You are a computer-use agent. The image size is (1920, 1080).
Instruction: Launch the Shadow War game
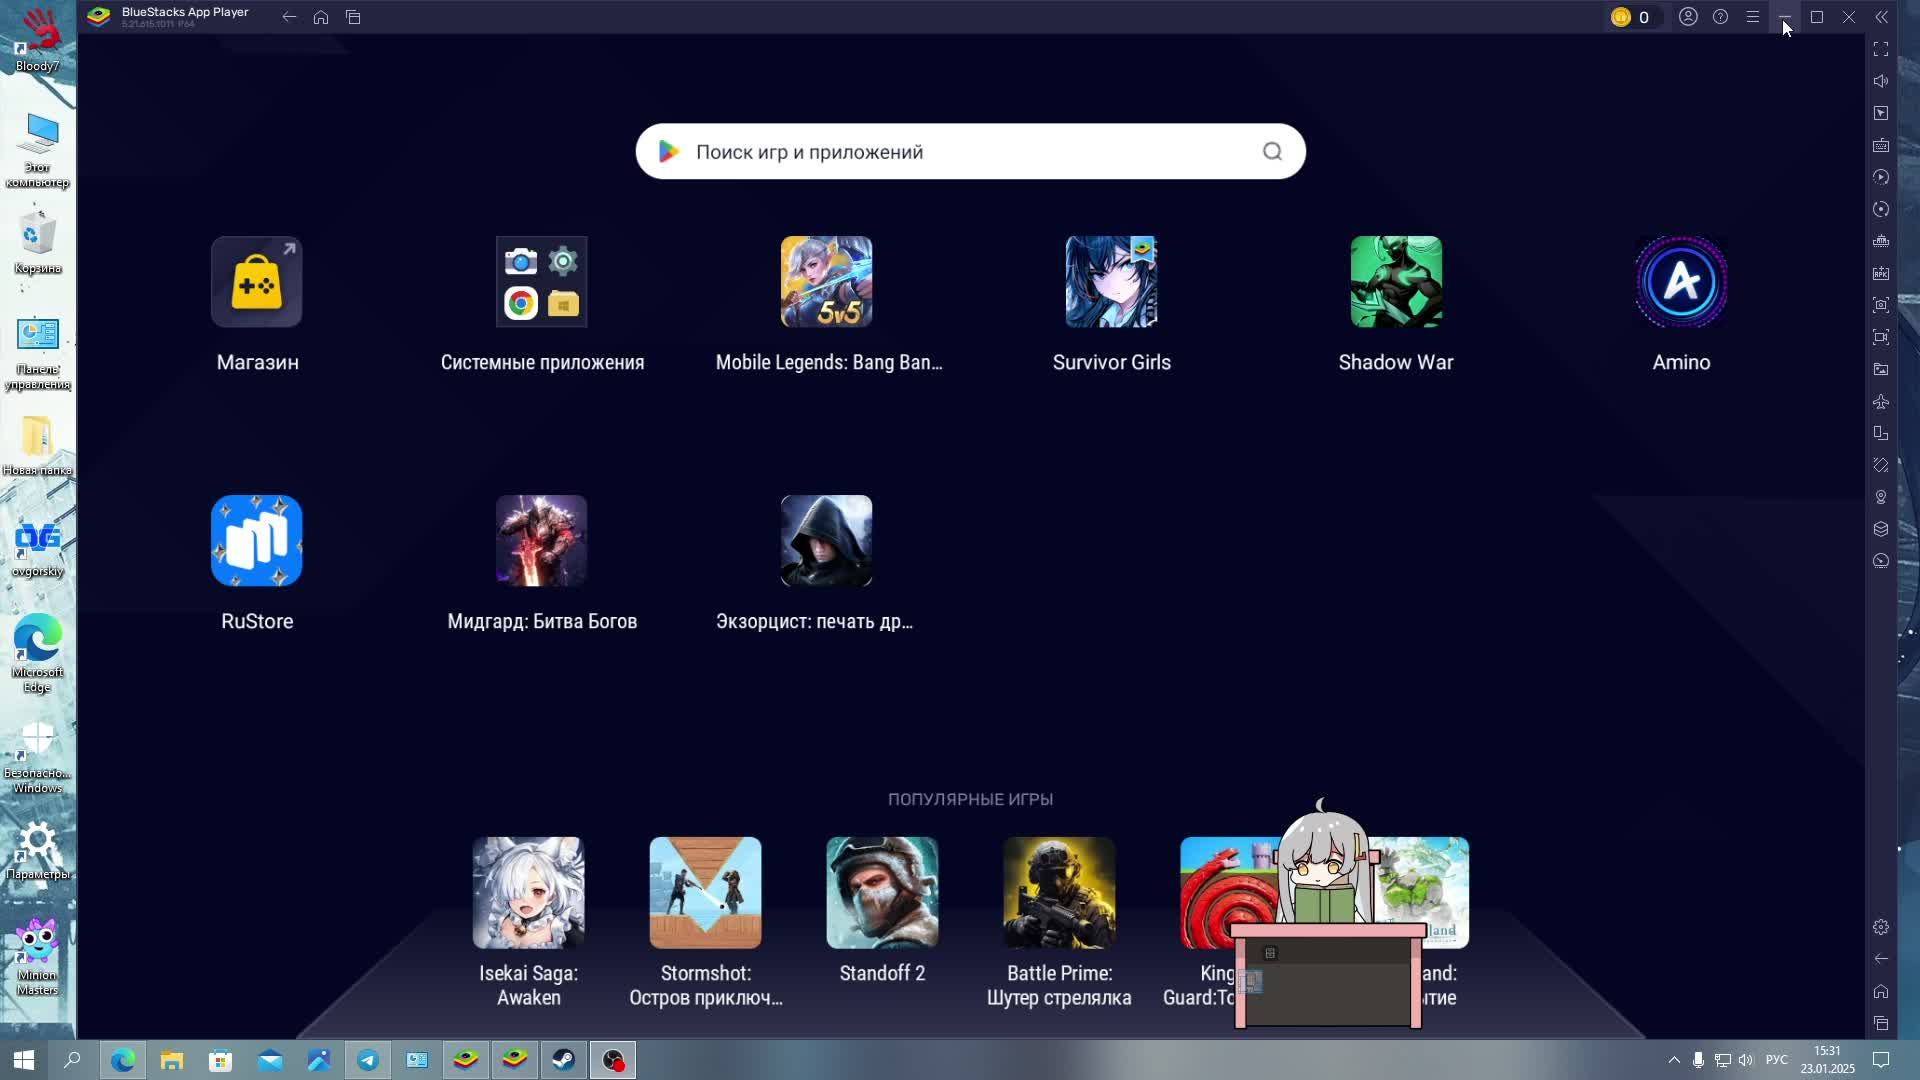pyautogui.click(x=1397, y=282)
